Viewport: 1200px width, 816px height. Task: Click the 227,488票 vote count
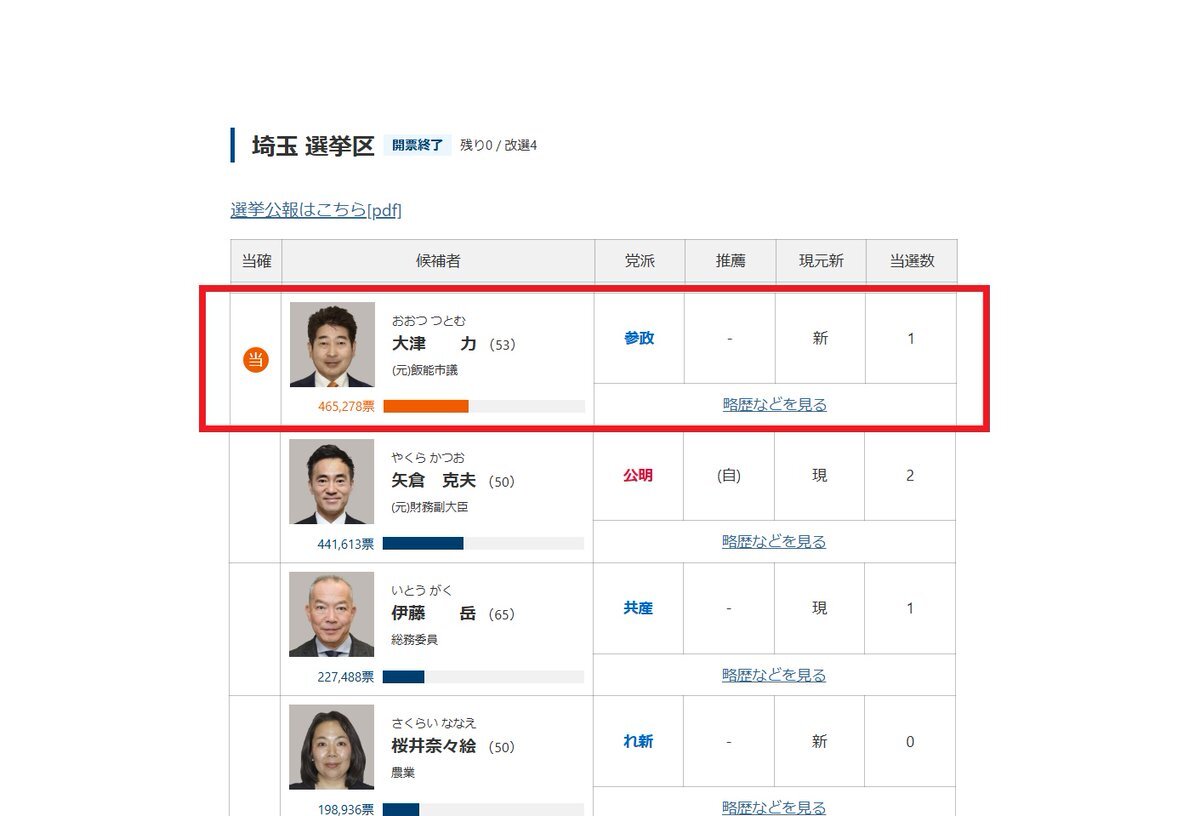click(x=346, y=677)
